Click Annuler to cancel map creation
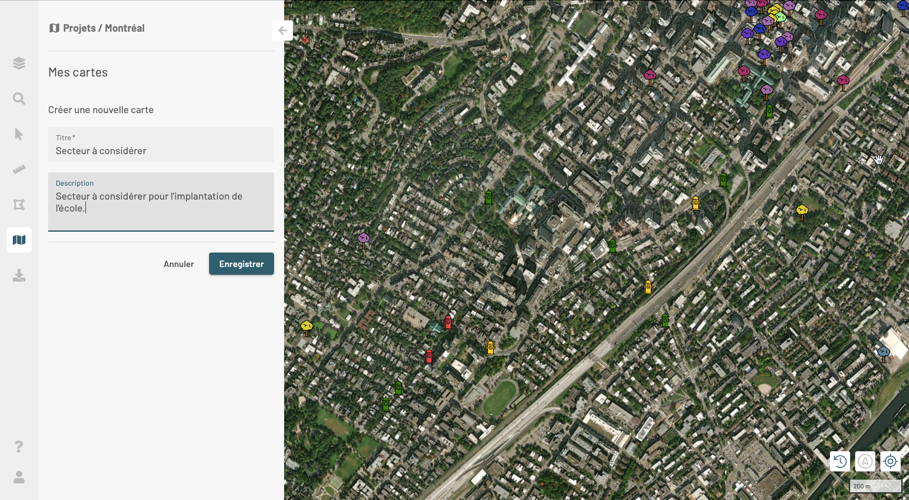Screen dimensions: 909x500 (x=179, y=264)
